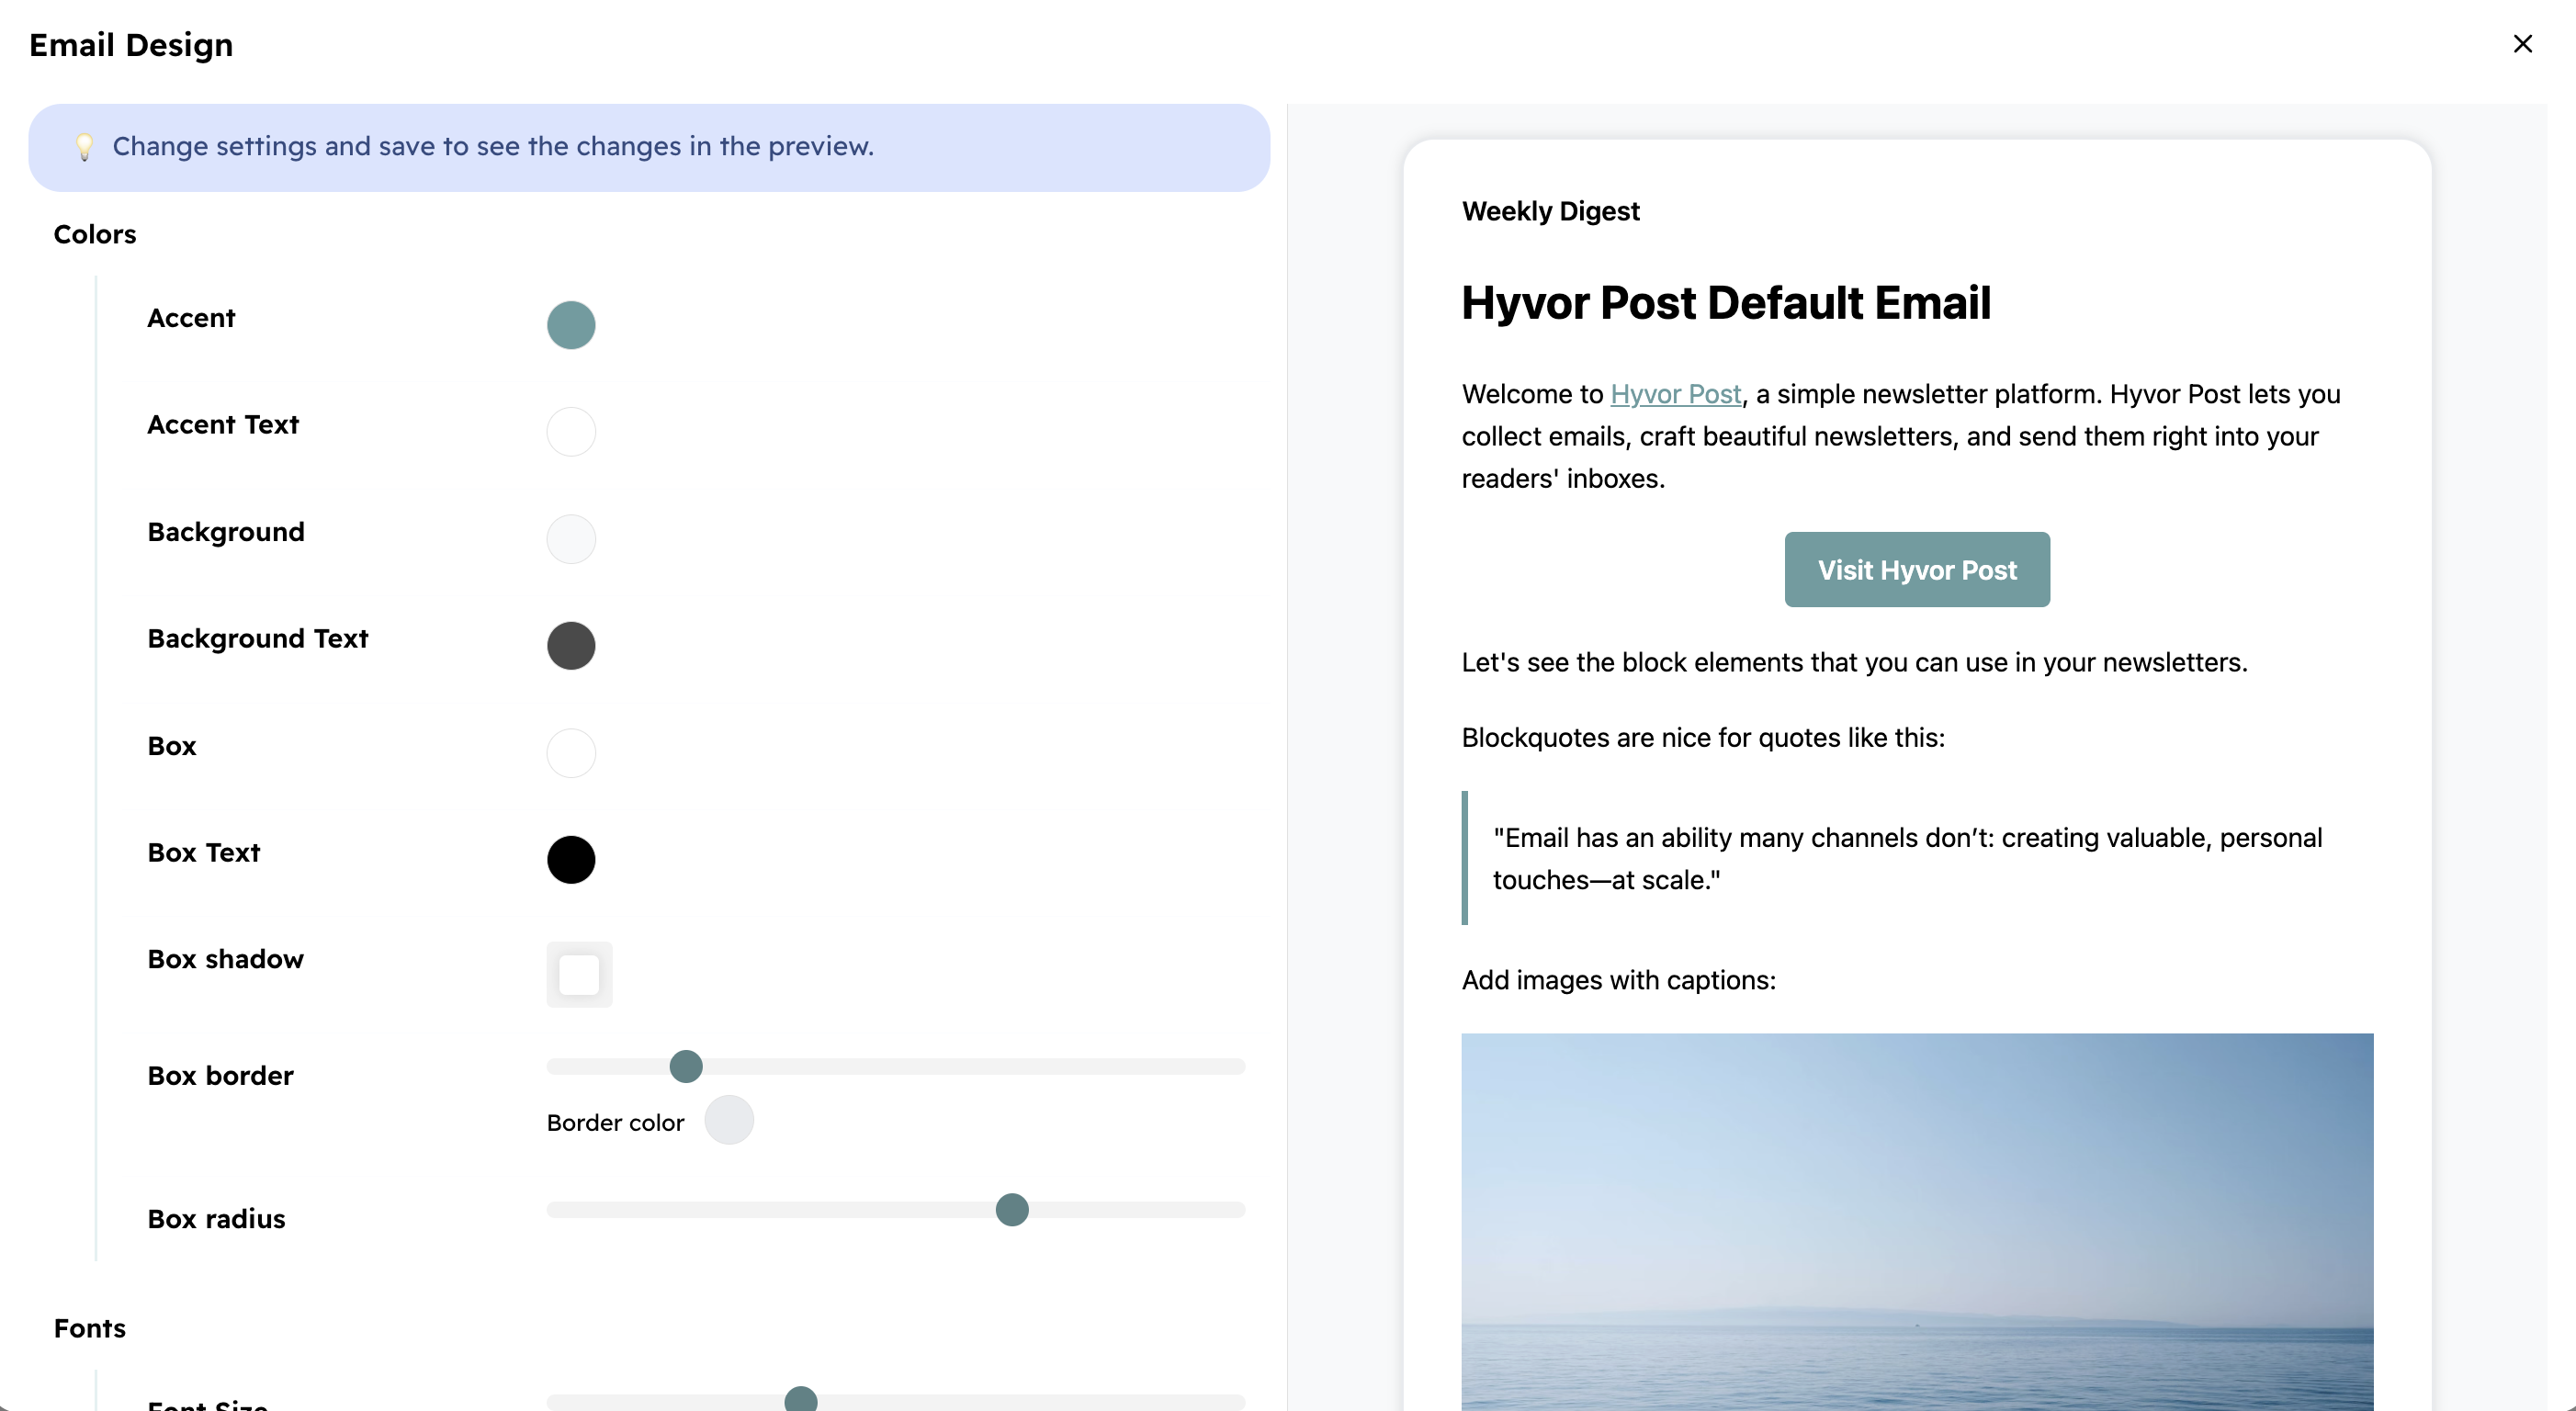Click the Weekly Digest header text
This screenshot has height=1411, width=2576.
pyautogui.click(x=1549, y=211)
